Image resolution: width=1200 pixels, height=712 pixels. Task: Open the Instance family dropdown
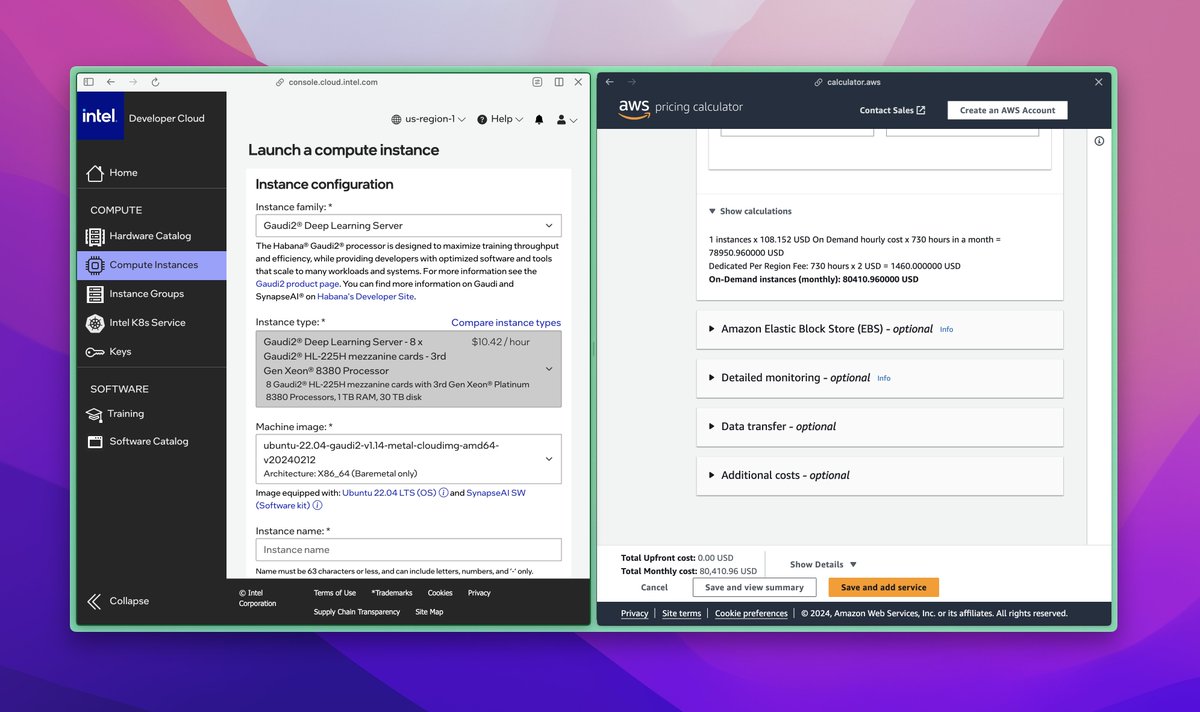tap(408, 226)
